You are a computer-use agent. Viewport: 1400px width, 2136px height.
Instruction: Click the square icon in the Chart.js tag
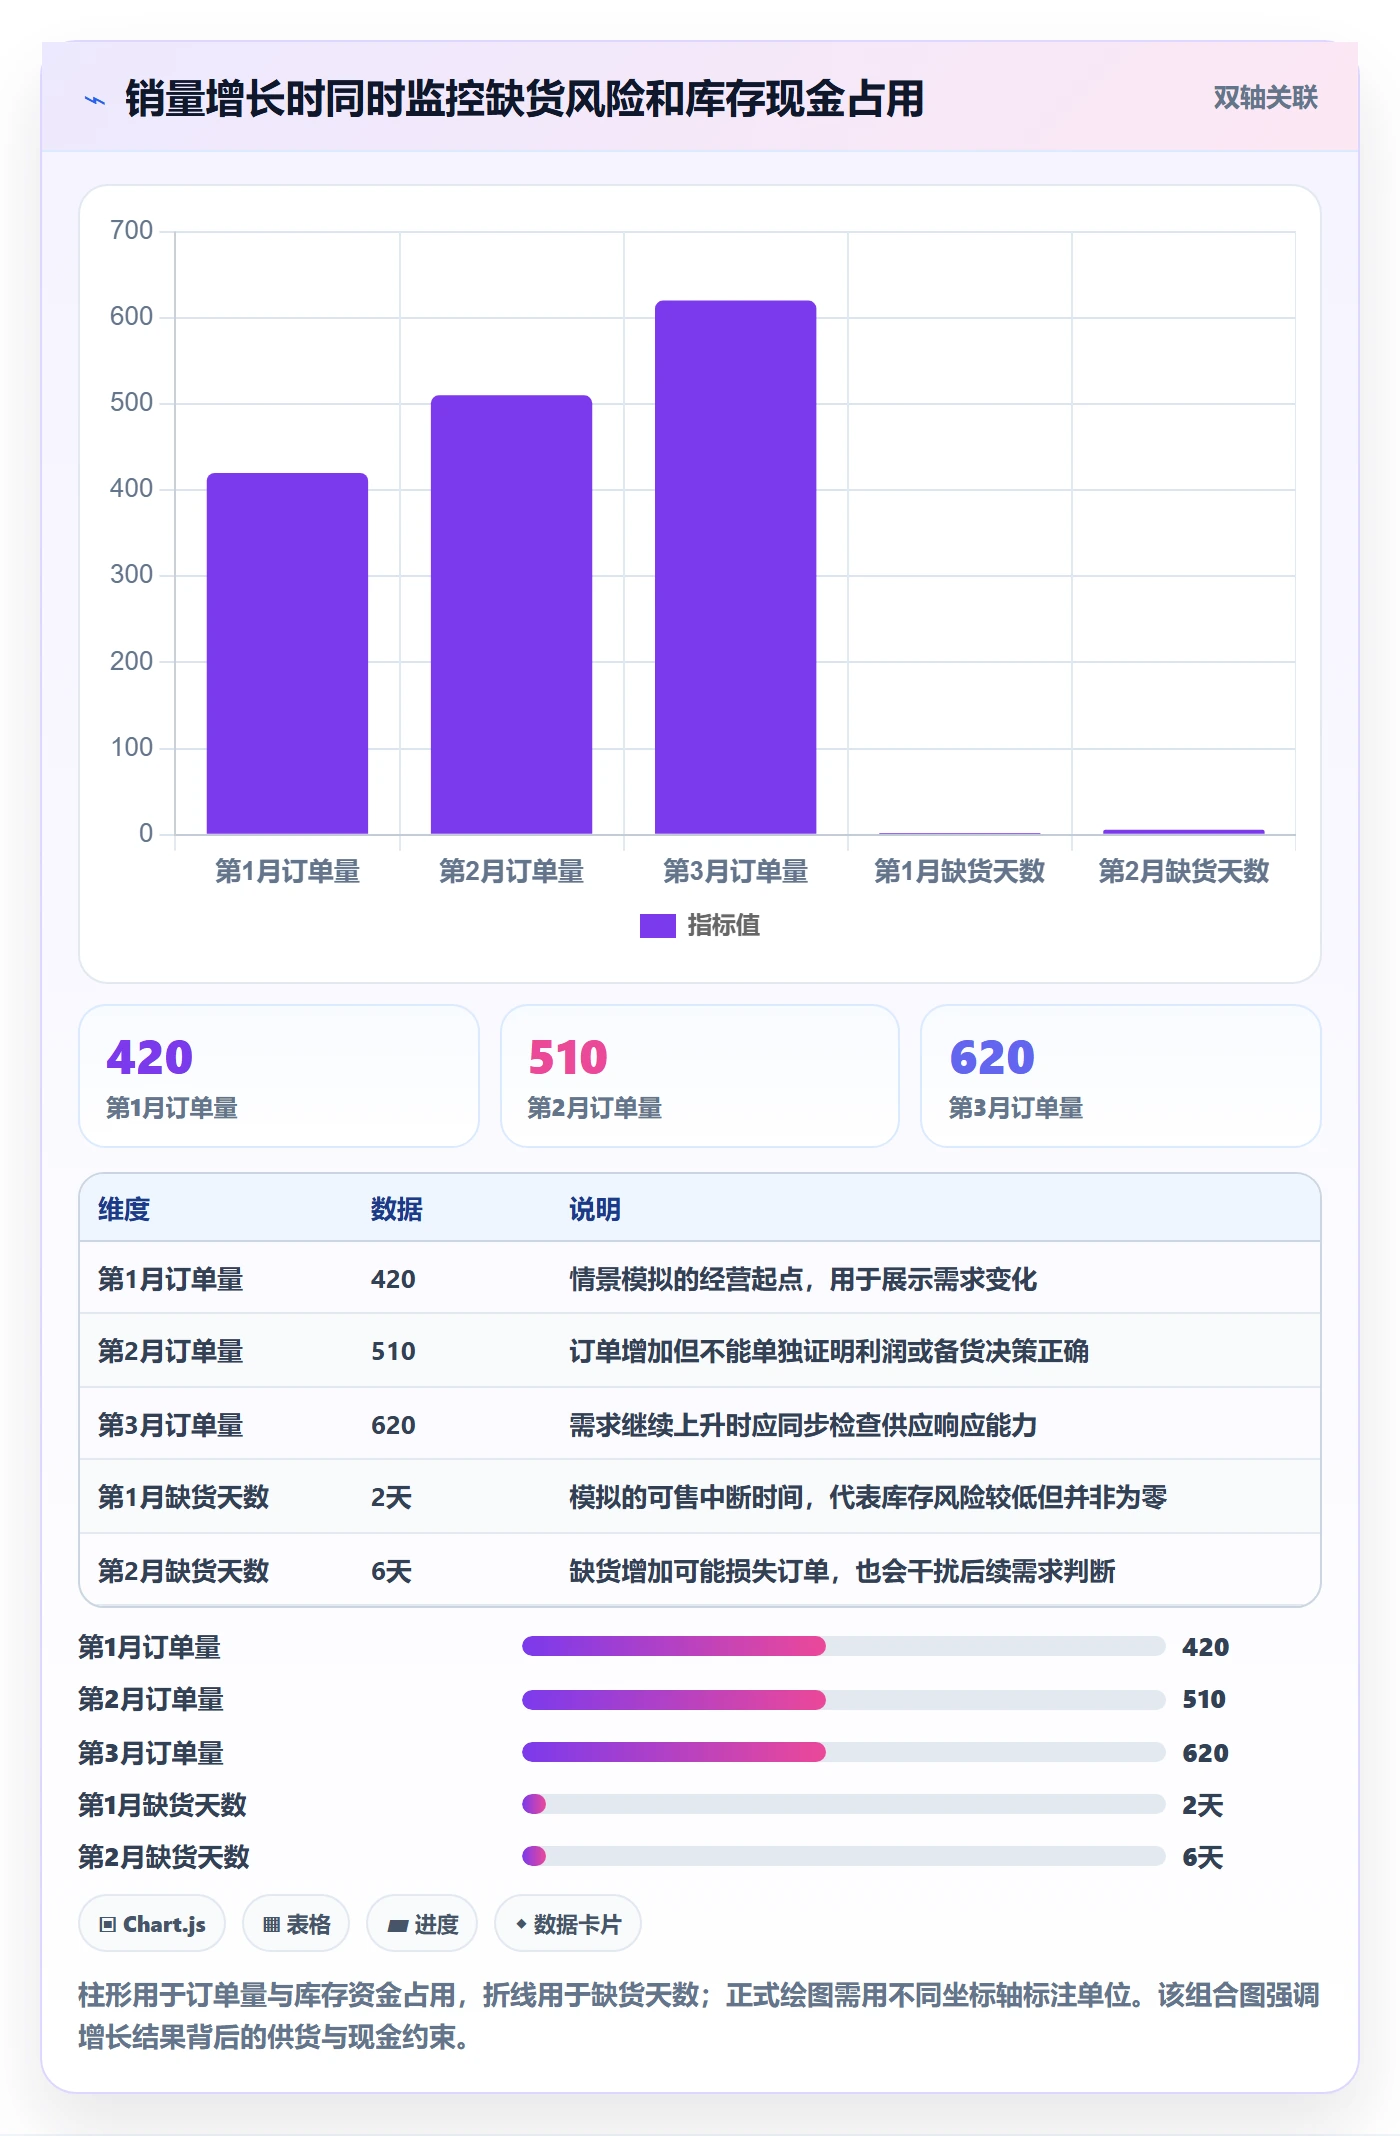108,1925
